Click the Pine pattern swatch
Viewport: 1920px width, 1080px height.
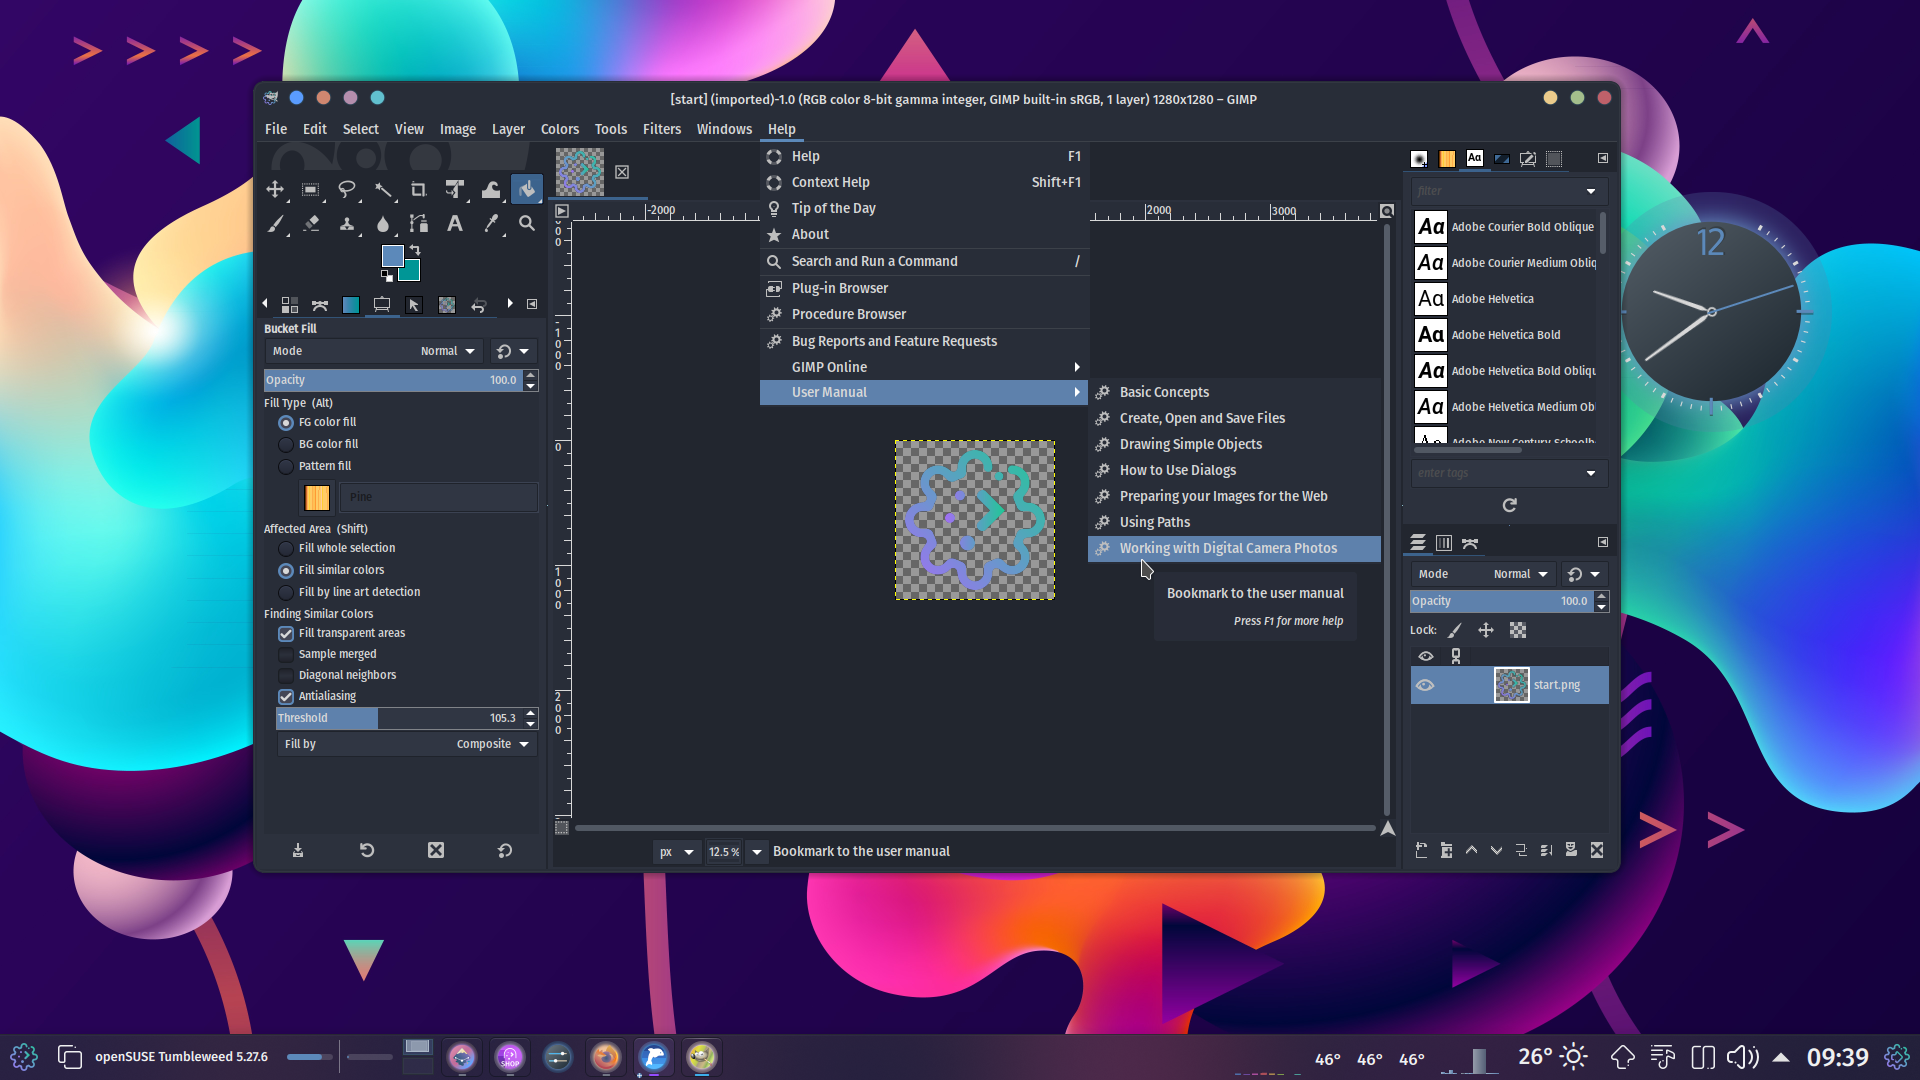[x=317, y=497]
